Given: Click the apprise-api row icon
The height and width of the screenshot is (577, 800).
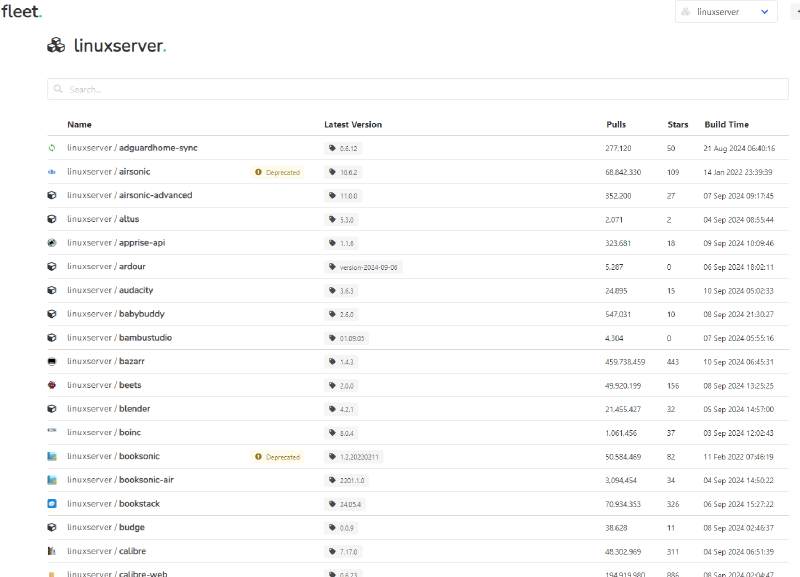Looking at the screenshot, I should point(52,243).
